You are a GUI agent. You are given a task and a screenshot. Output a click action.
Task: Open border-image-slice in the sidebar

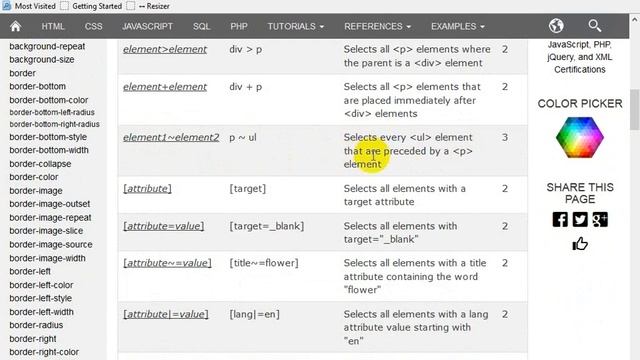46,231
